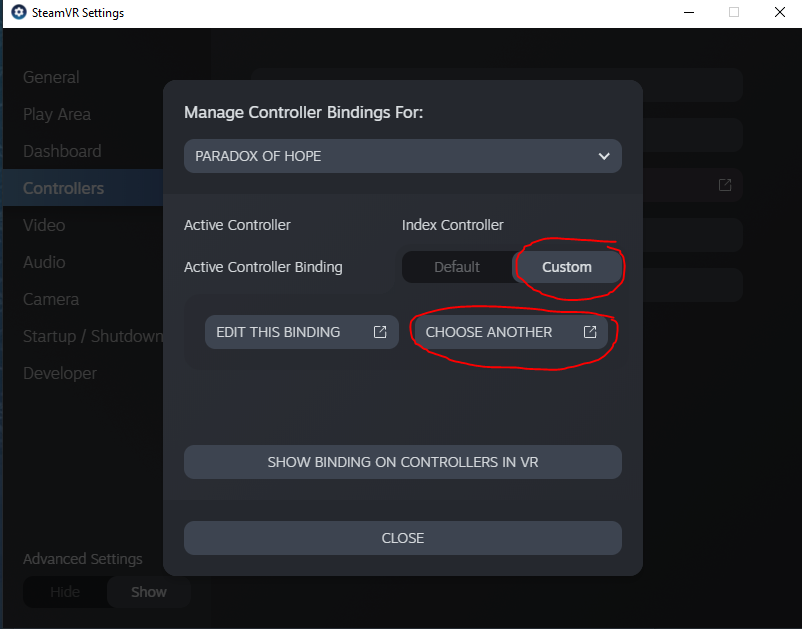This screenshot has width=802, height=629.
Task: Switch binding to Default
Action: tap(457, 267)
